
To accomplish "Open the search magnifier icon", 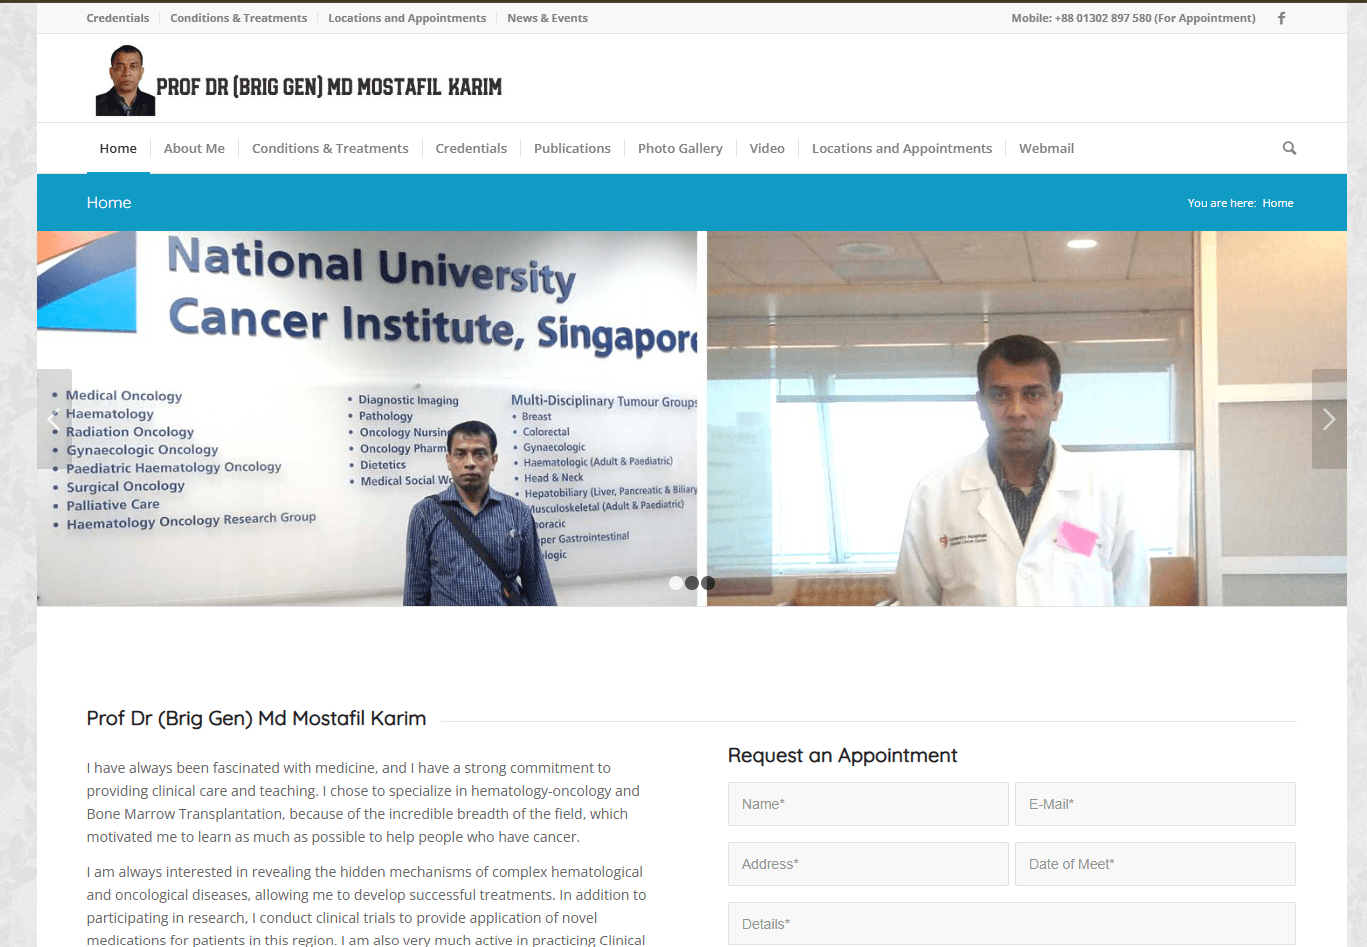I will [x=1289, y=148].
